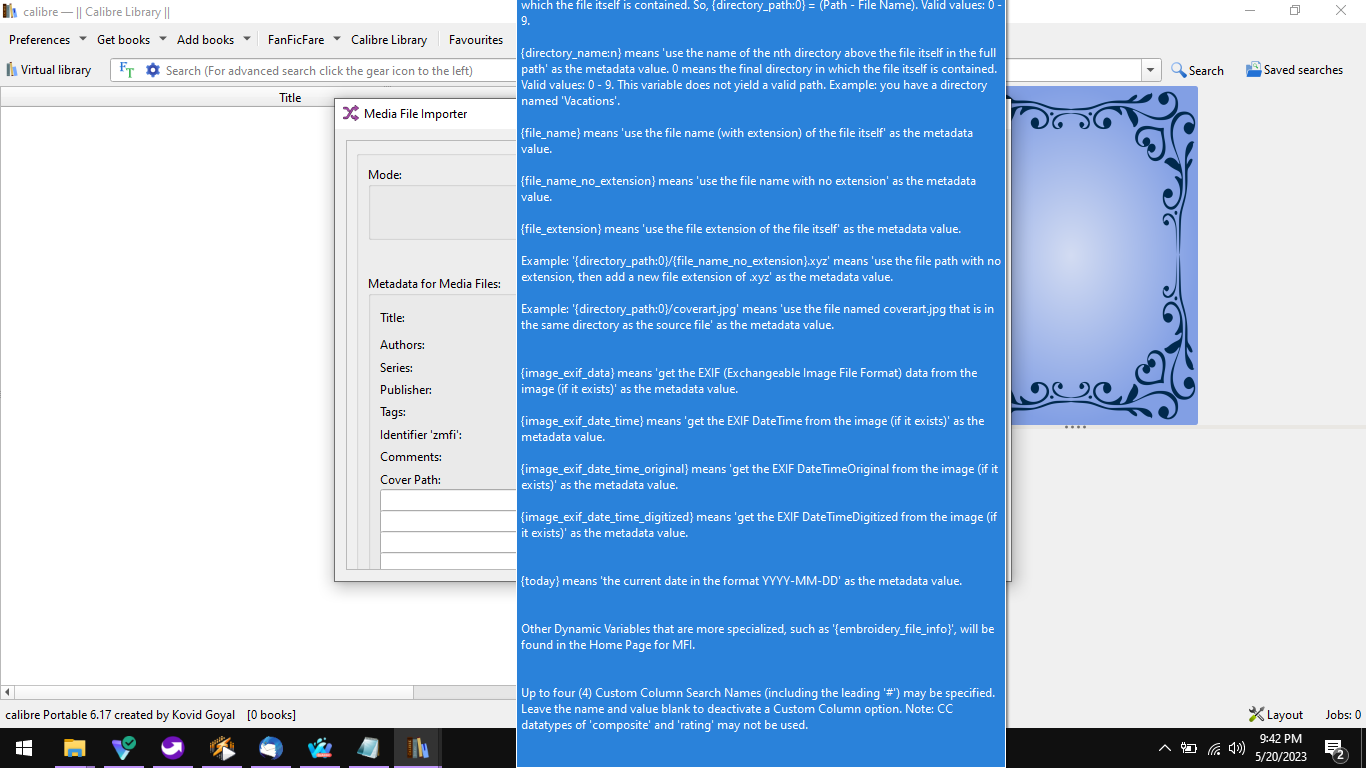
Task: Open the Favourites toolbar item
Action: [x=476, y=40]
